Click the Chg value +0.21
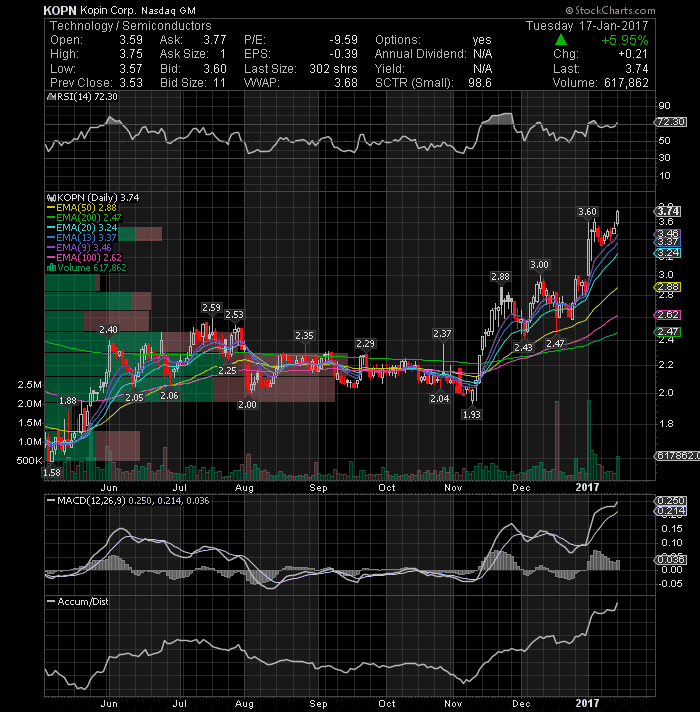This screenshot has height=712, width=700. tap(633, 54)
